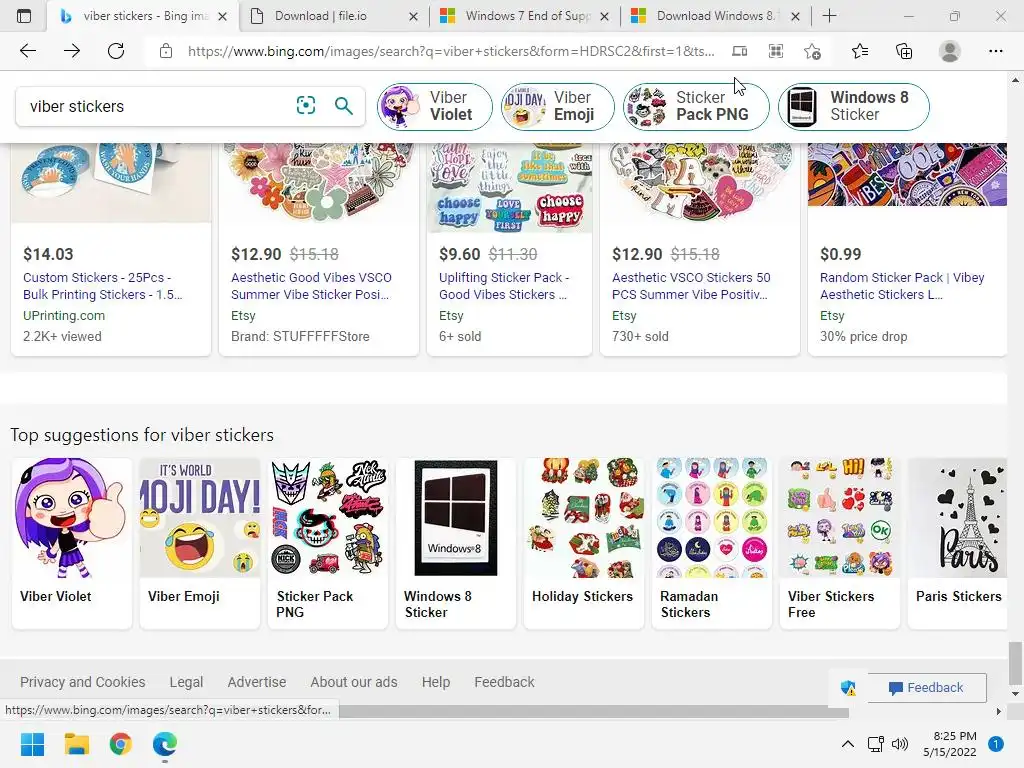The height and width of the screenshot is (768, 1024).
Task: Open Viber Stickers Free suggestion card
Action: click(x=840, y=542)
